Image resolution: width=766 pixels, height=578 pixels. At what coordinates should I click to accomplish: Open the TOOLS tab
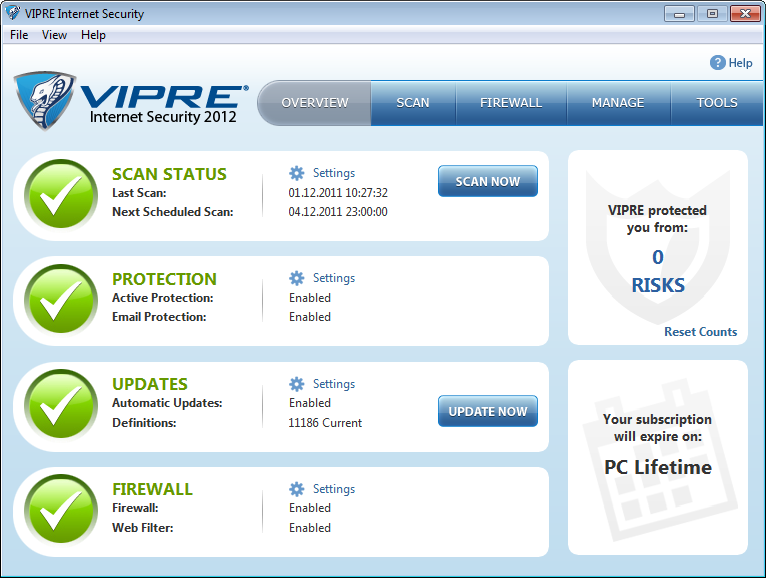coord(717,103)
